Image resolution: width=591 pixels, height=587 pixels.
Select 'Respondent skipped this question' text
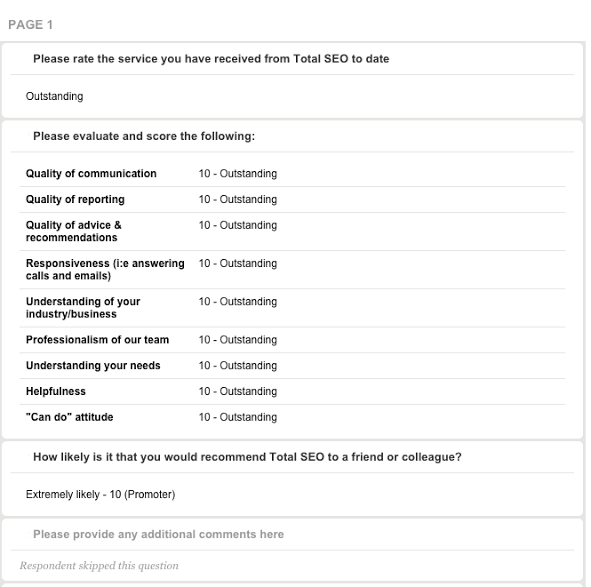pyautogui.click(x=99, y=566)
